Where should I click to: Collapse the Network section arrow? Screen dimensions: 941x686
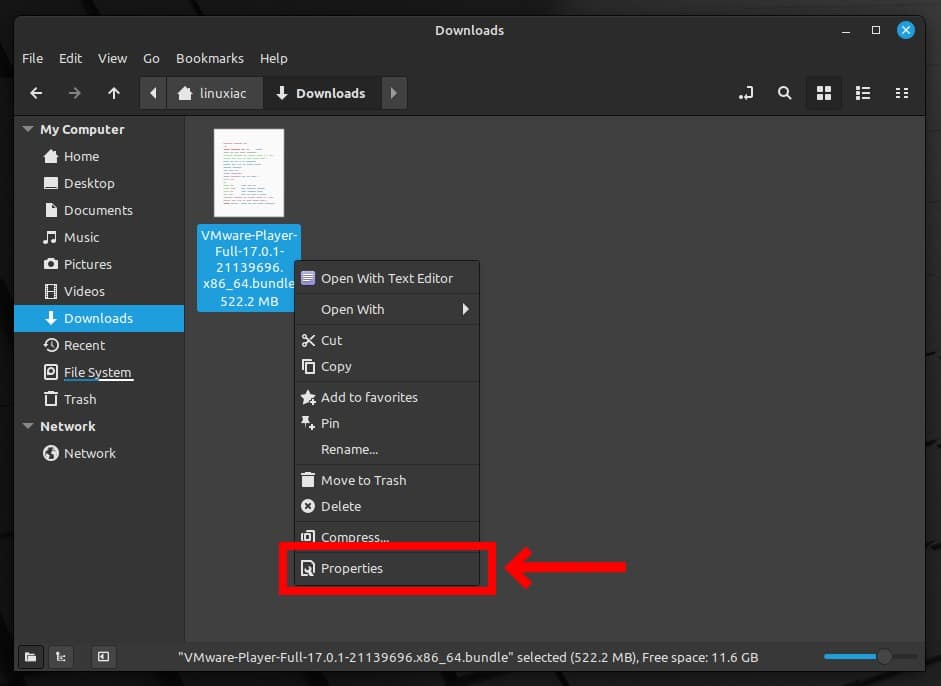pos(28,426)
